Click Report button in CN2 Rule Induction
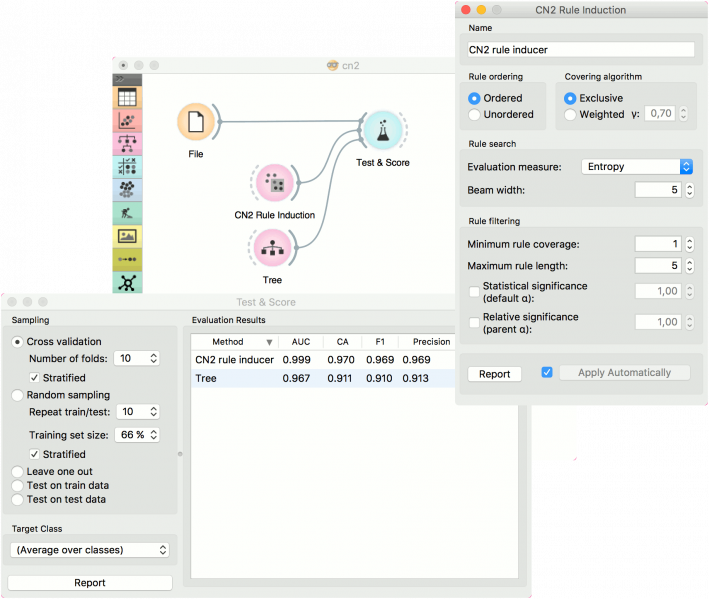709x599 pixels. 494,373
